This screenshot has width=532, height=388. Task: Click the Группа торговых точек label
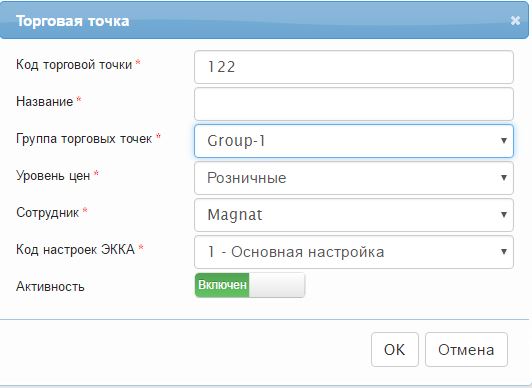pos(84,139)
